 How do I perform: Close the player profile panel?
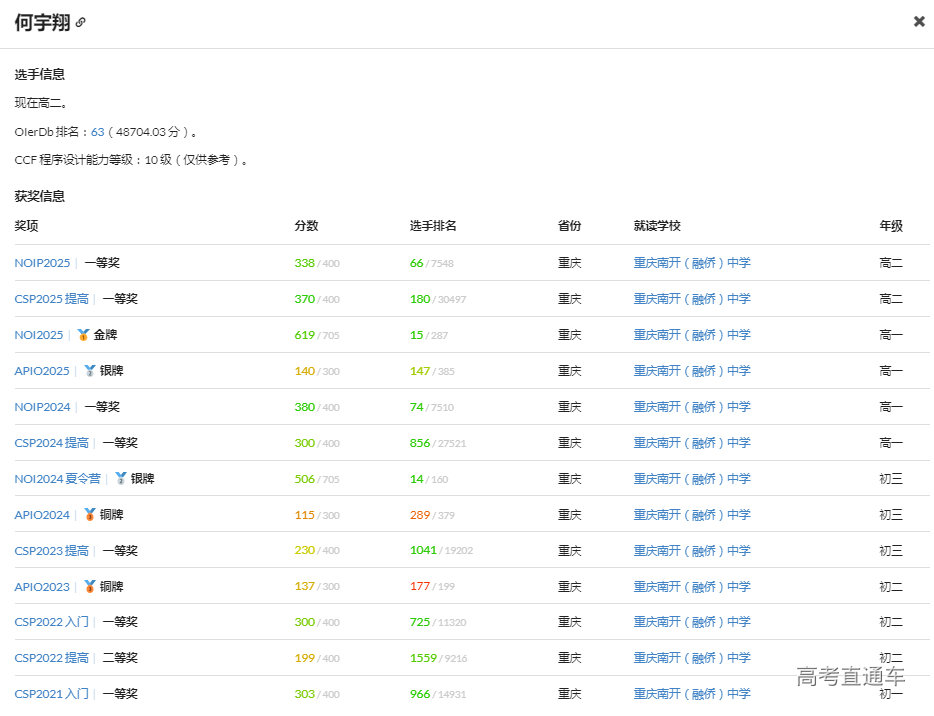919,21
